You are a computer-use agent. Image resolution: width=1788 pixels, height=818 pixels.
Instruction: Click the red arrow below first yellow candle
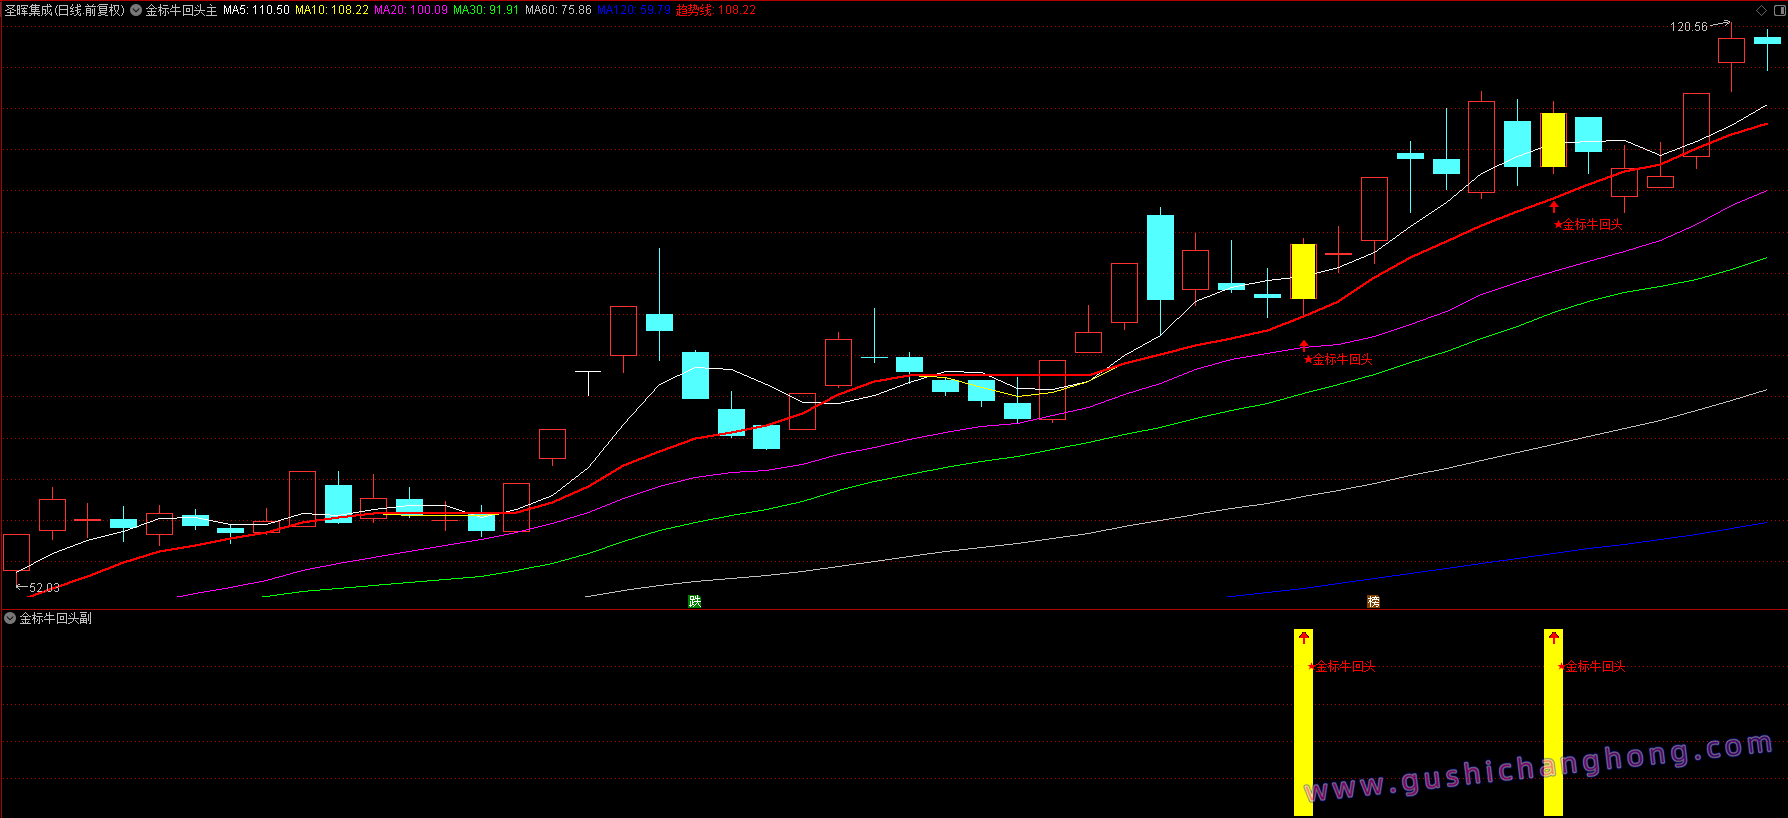pos(1304,346)
